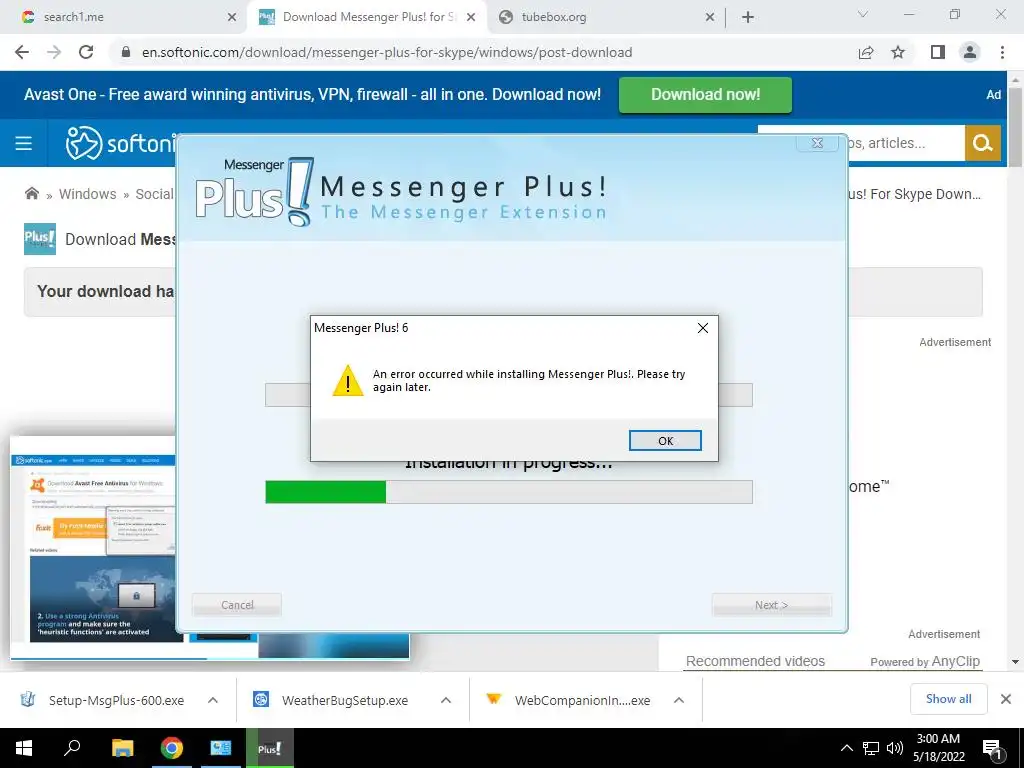This screenshot has width=1024, height=768.
Task: Expand options for WebCompanionIn....exe
Action: click(679, 700)
